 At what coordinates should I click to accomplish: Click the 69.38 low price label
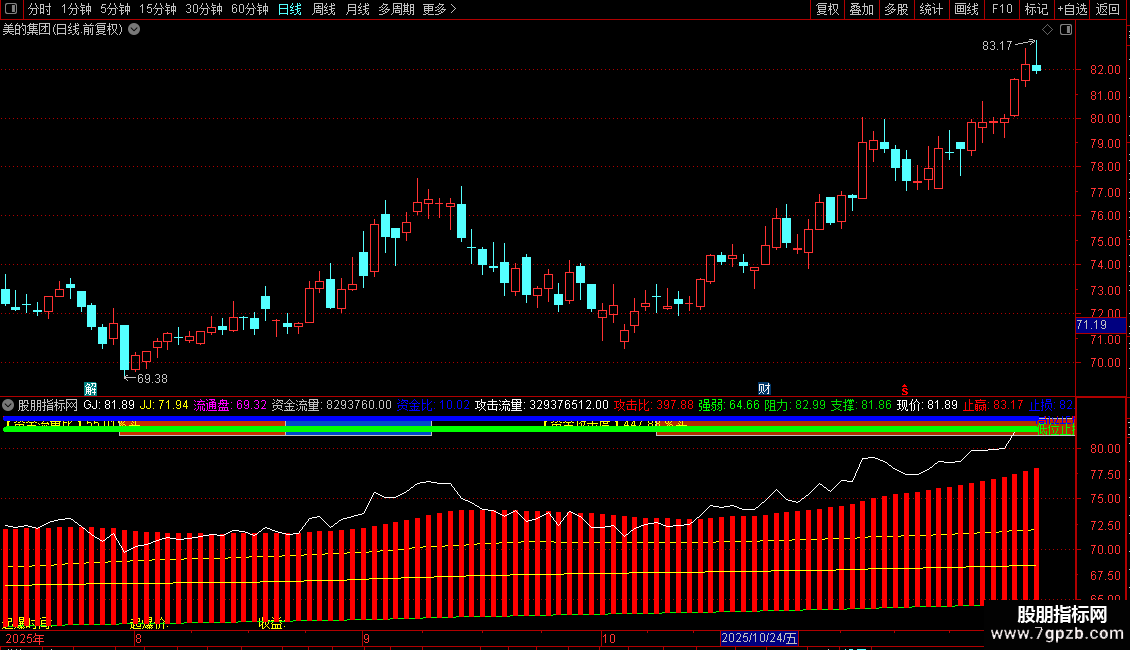click(152, 379)
